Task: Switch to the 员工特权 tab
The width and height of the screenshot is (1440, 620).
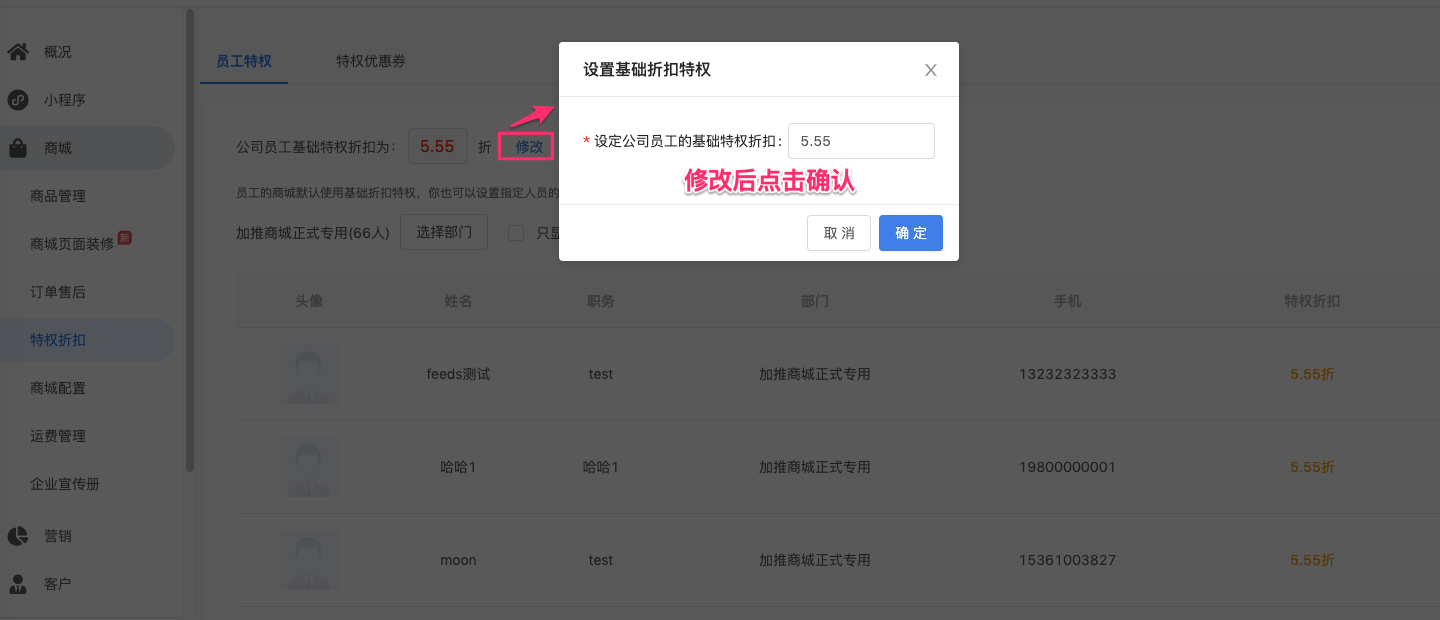Action: (x=244, y=61)
